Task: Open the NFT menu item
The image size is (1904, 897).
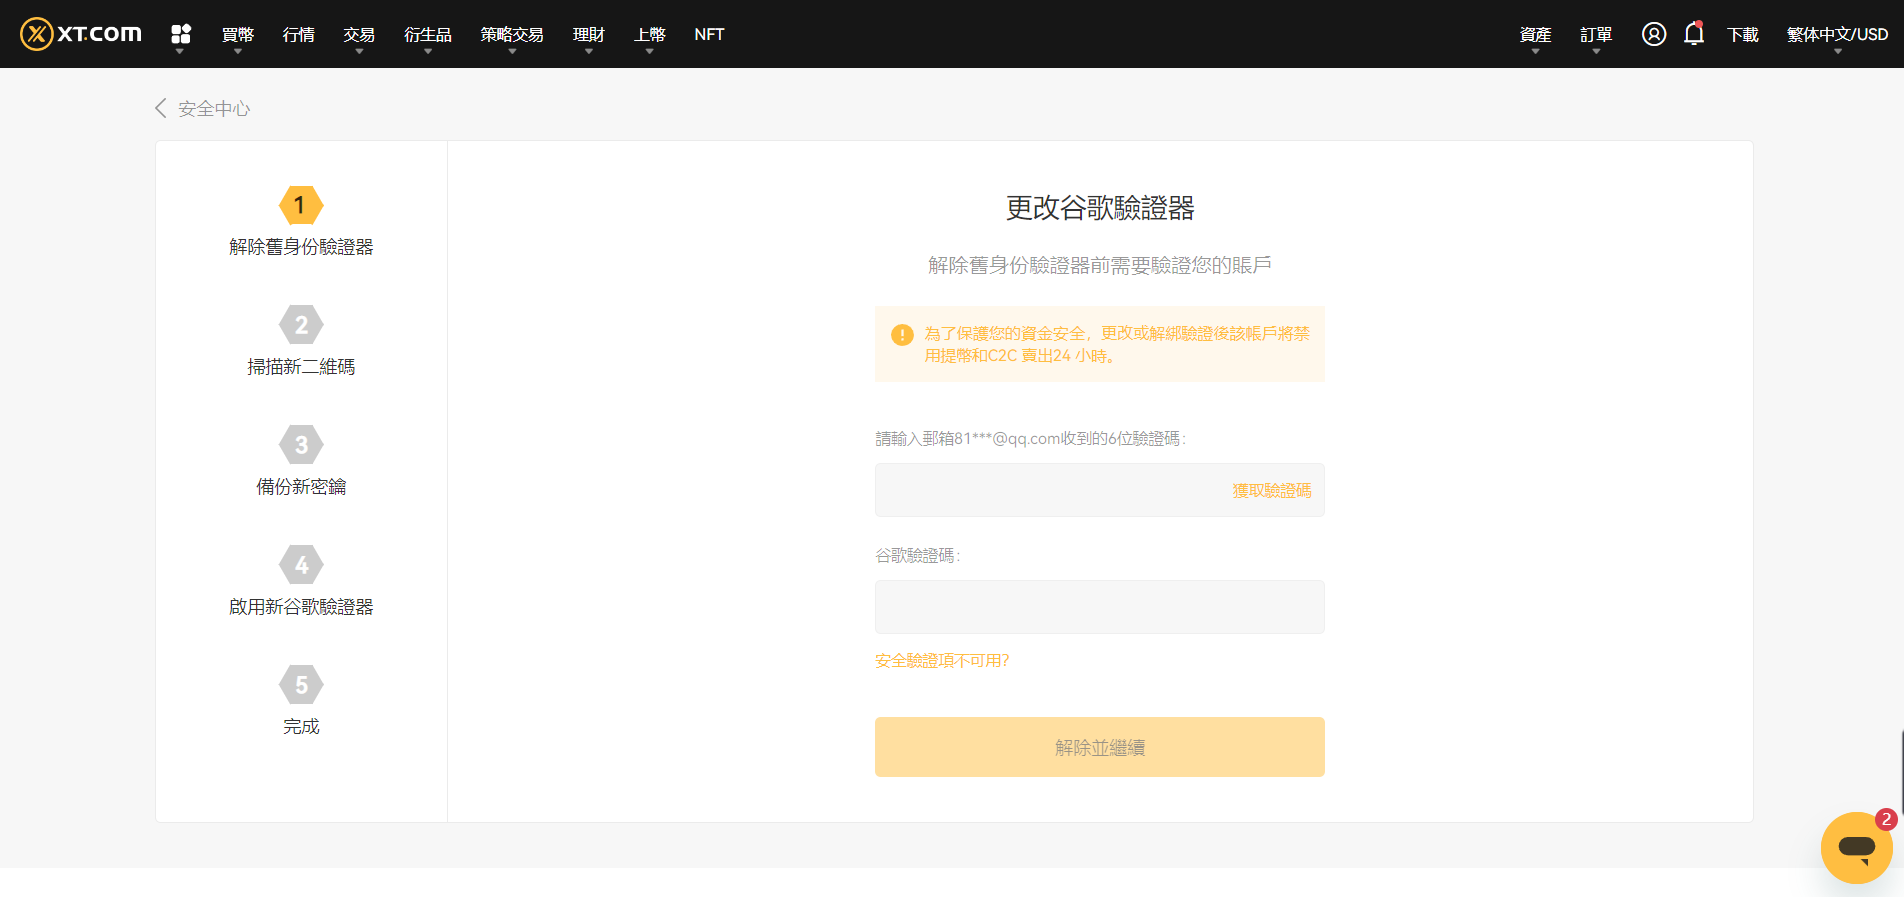Action: pyautogui.click(x=709, y=34)
